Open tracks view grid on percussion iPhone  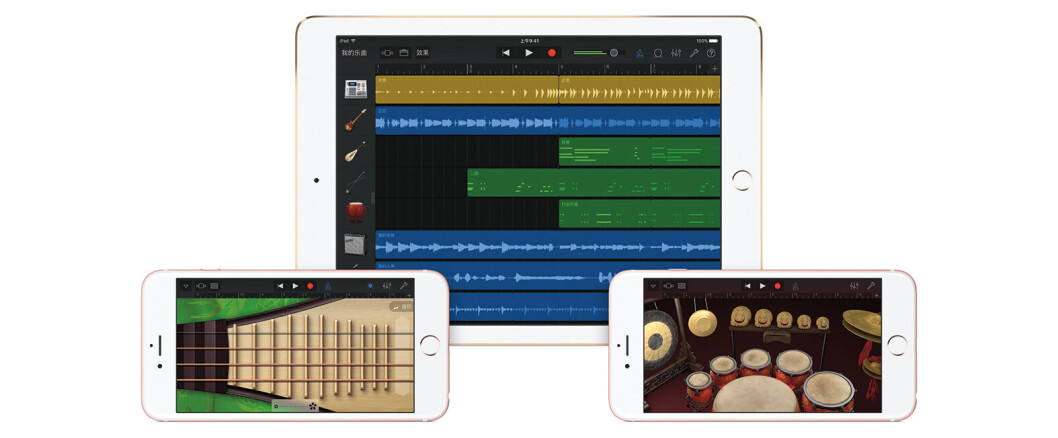click(x=681, y=286)
